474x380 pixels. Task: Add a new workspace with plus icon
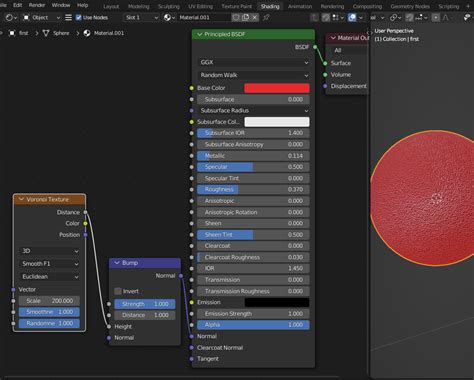pyautogui.click(x=468, y=6)
